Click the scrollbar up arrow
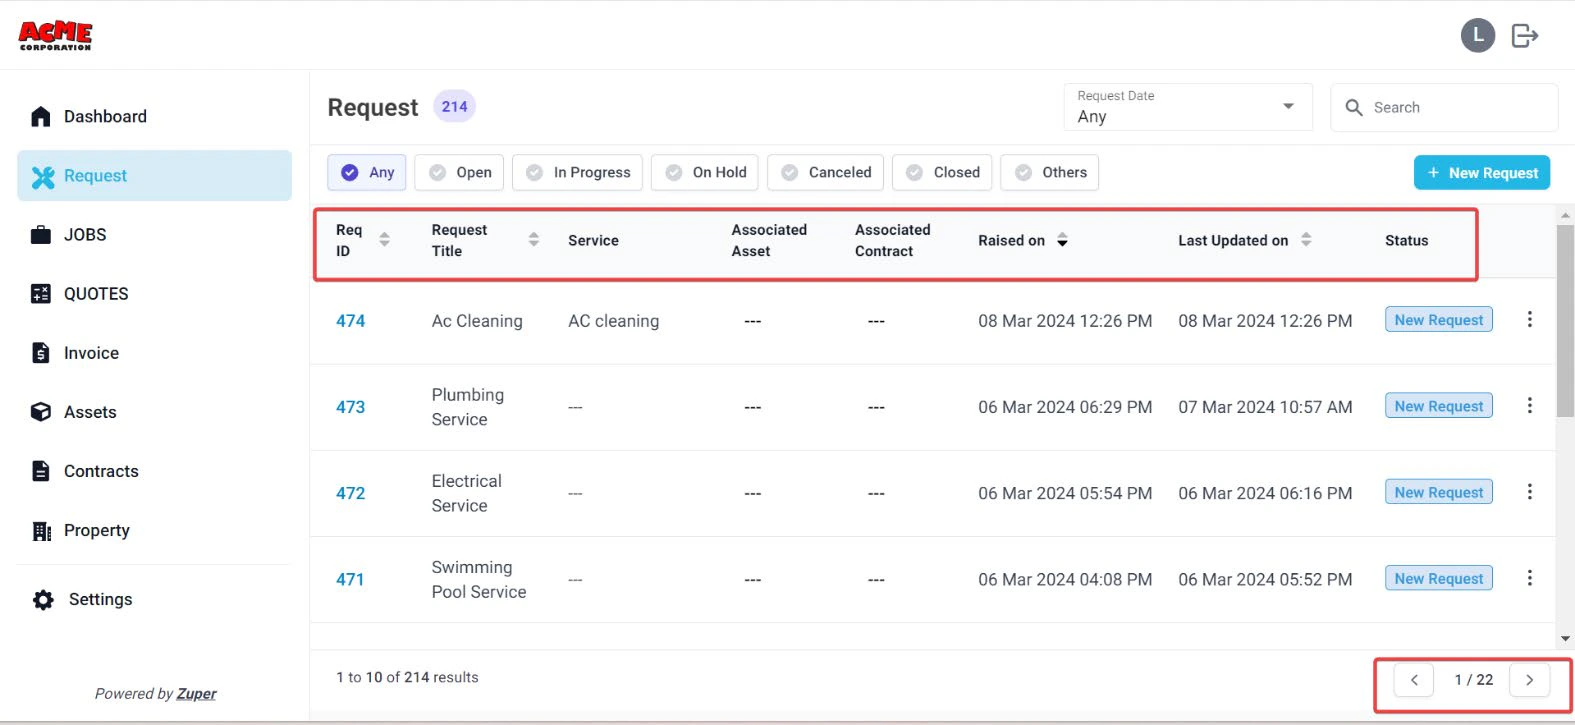The width and height of the screenshot is (1575, 725). (1565, 214)
